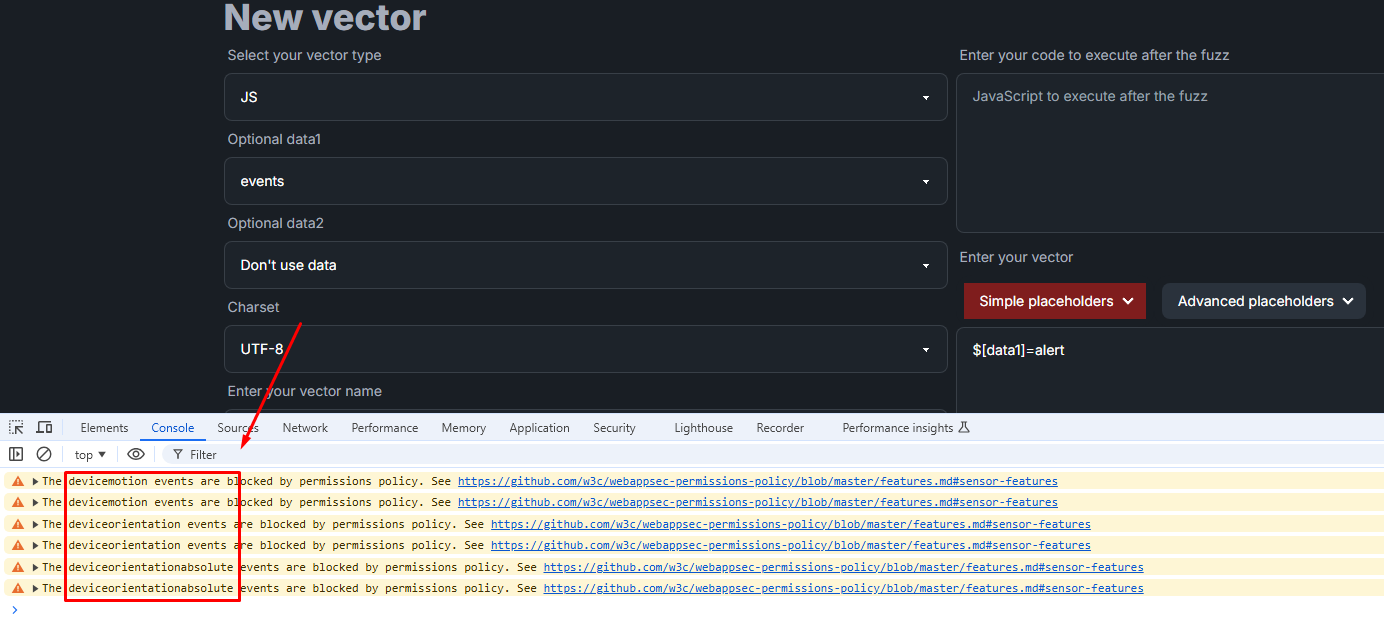1384x624 pixels.
Task: Open Performance insights via the flask icon
Action: (963, 427)
